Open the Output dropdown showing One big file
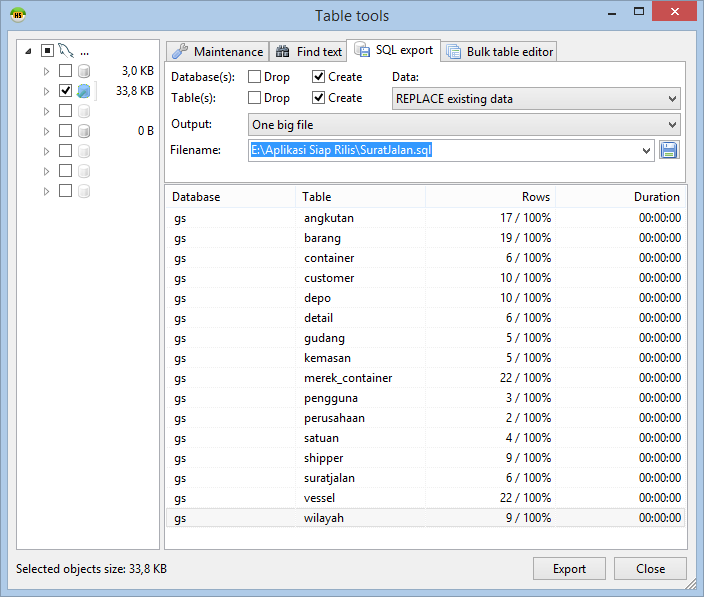Image resolution: width=704 pixels, height=597 pixels. [x=464, y=125]
